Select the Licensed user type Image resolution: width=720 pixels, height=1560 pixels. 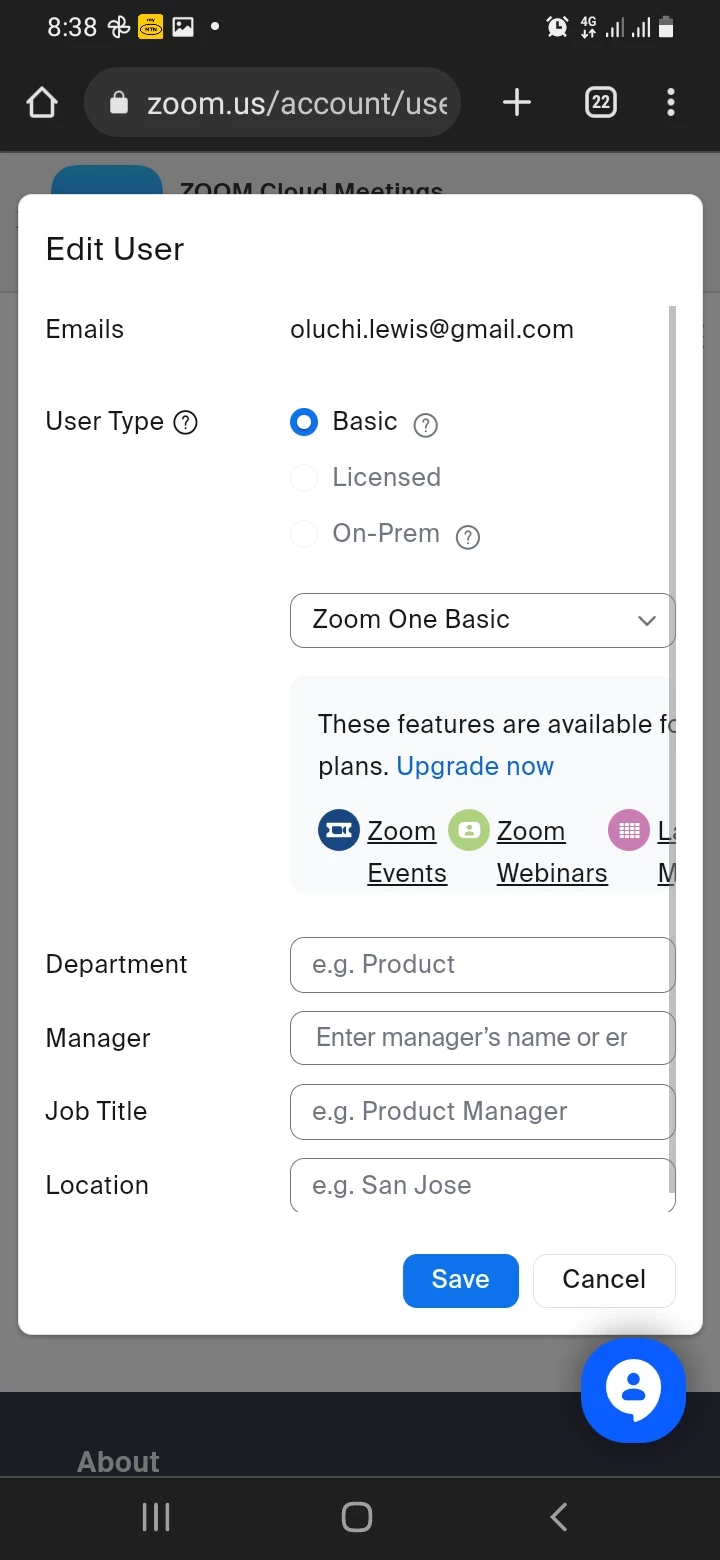point(304,478)
